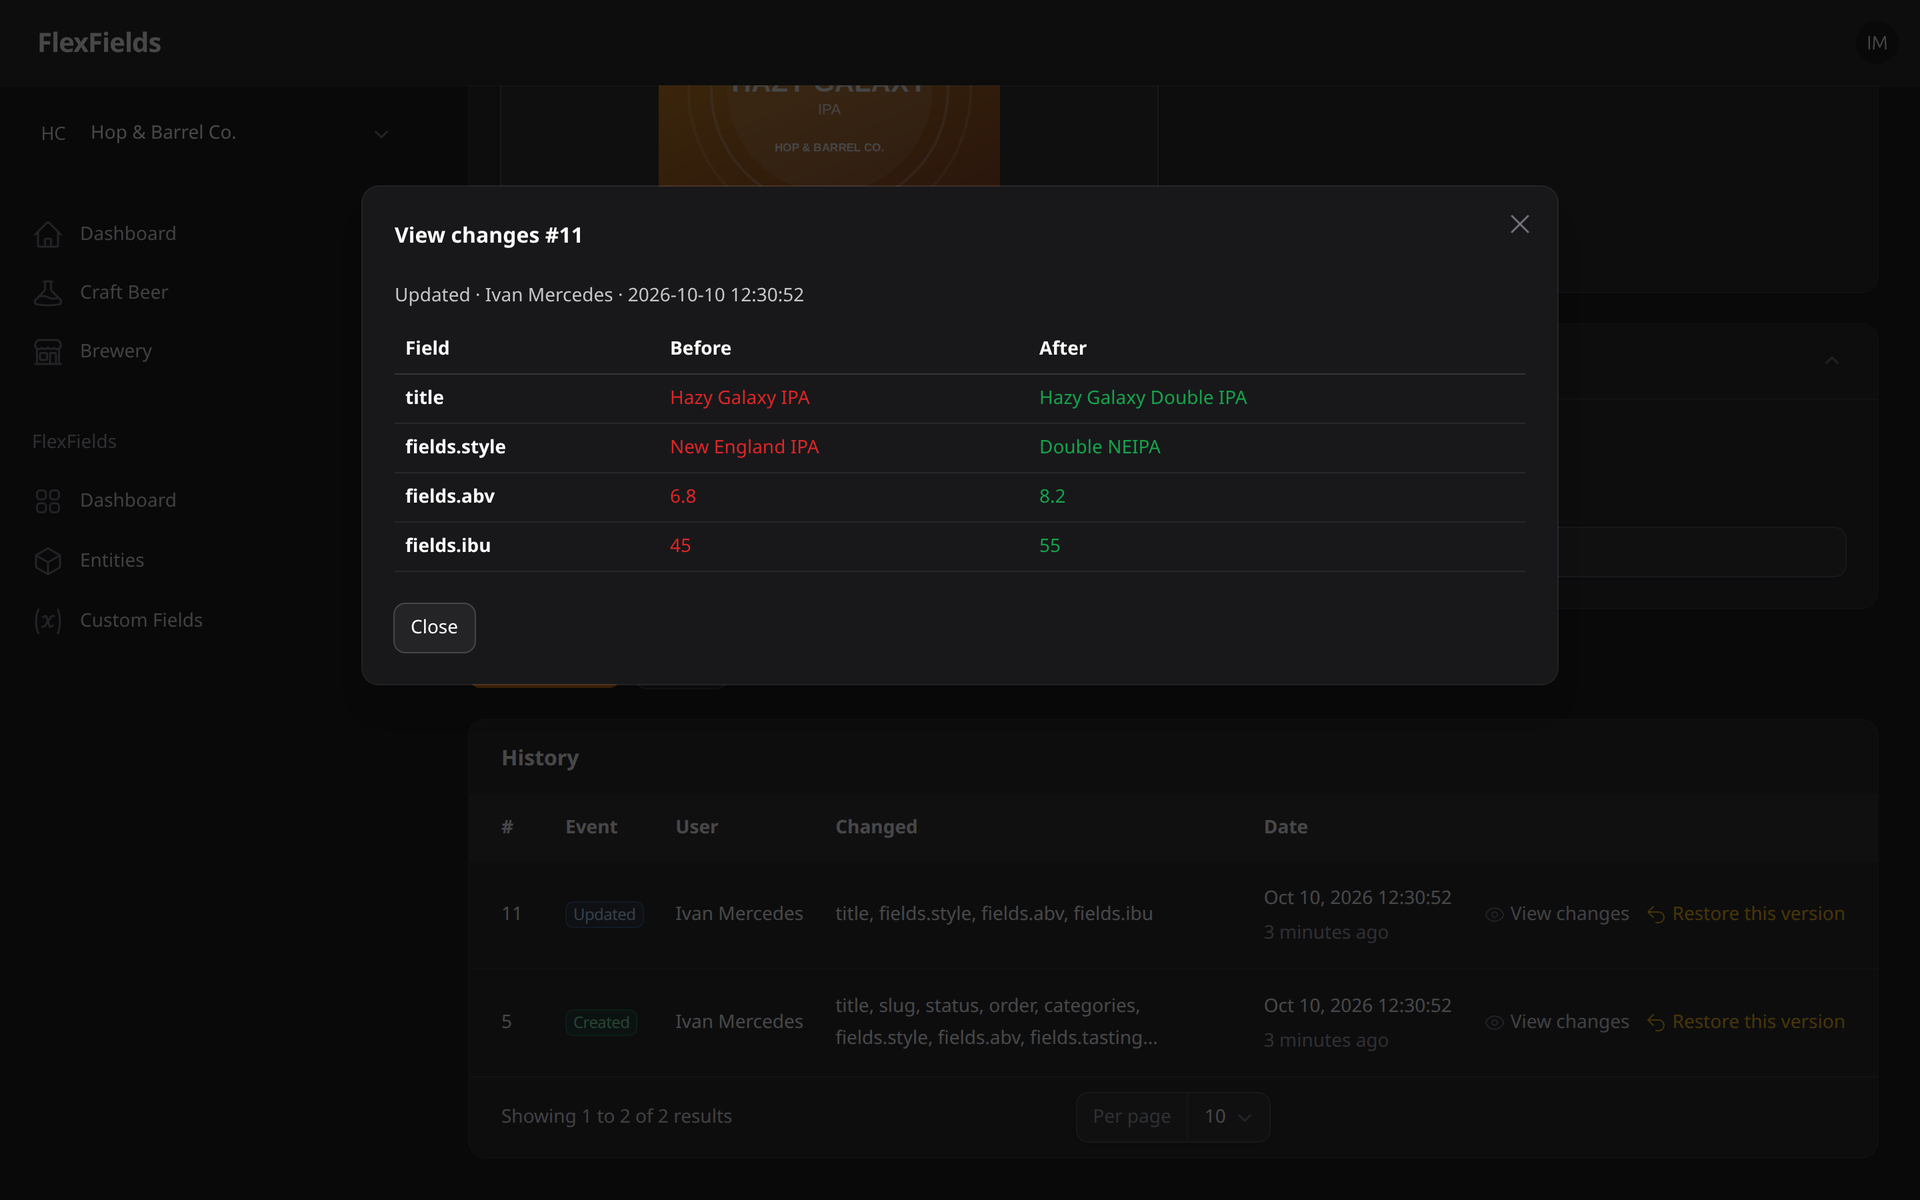The height and width of the screenshot is (1200, 1920).
Task: Click the fields.style row label
Action: click(x=455, y=447)
